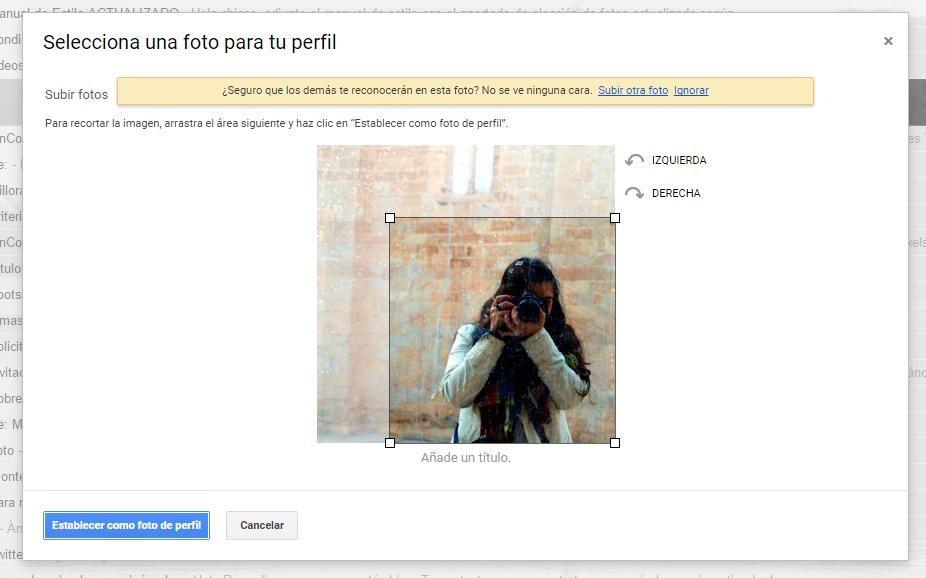This screenshot has height=578, width=926.
Task: Click the DERECHA rotate label
Action: click(676, 193)
